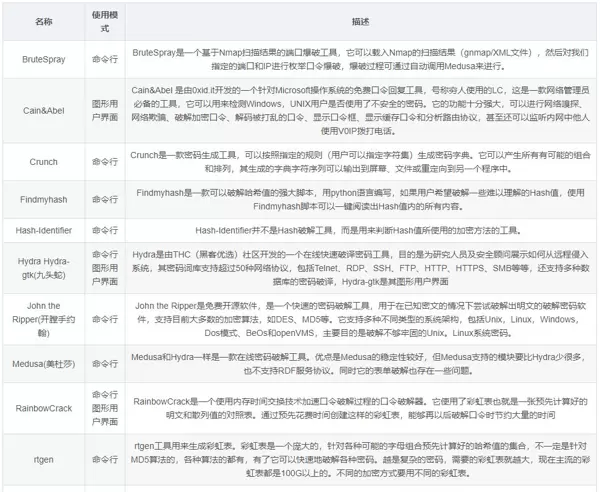Image resolution: width=600 pixels, height=492 pixels.
Task: Click the Crunch tool name
Action: 44,162
